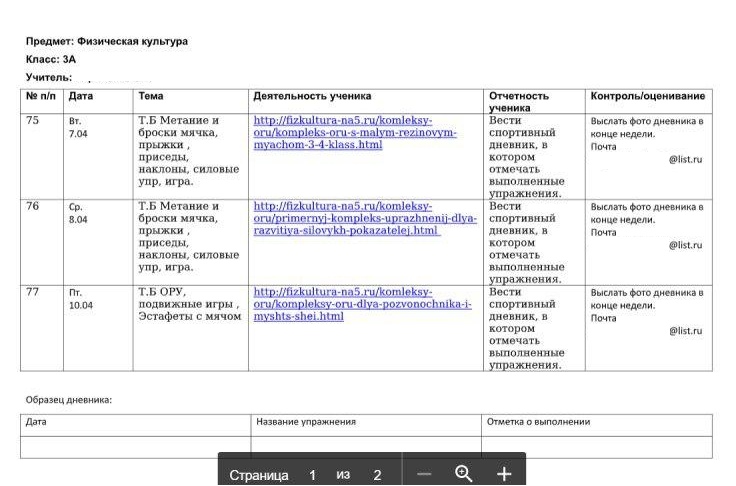Open the pozvonochnika-i-myshts-shei exercise link
This screenshot has width=736, height=486.
click(362, 304)
